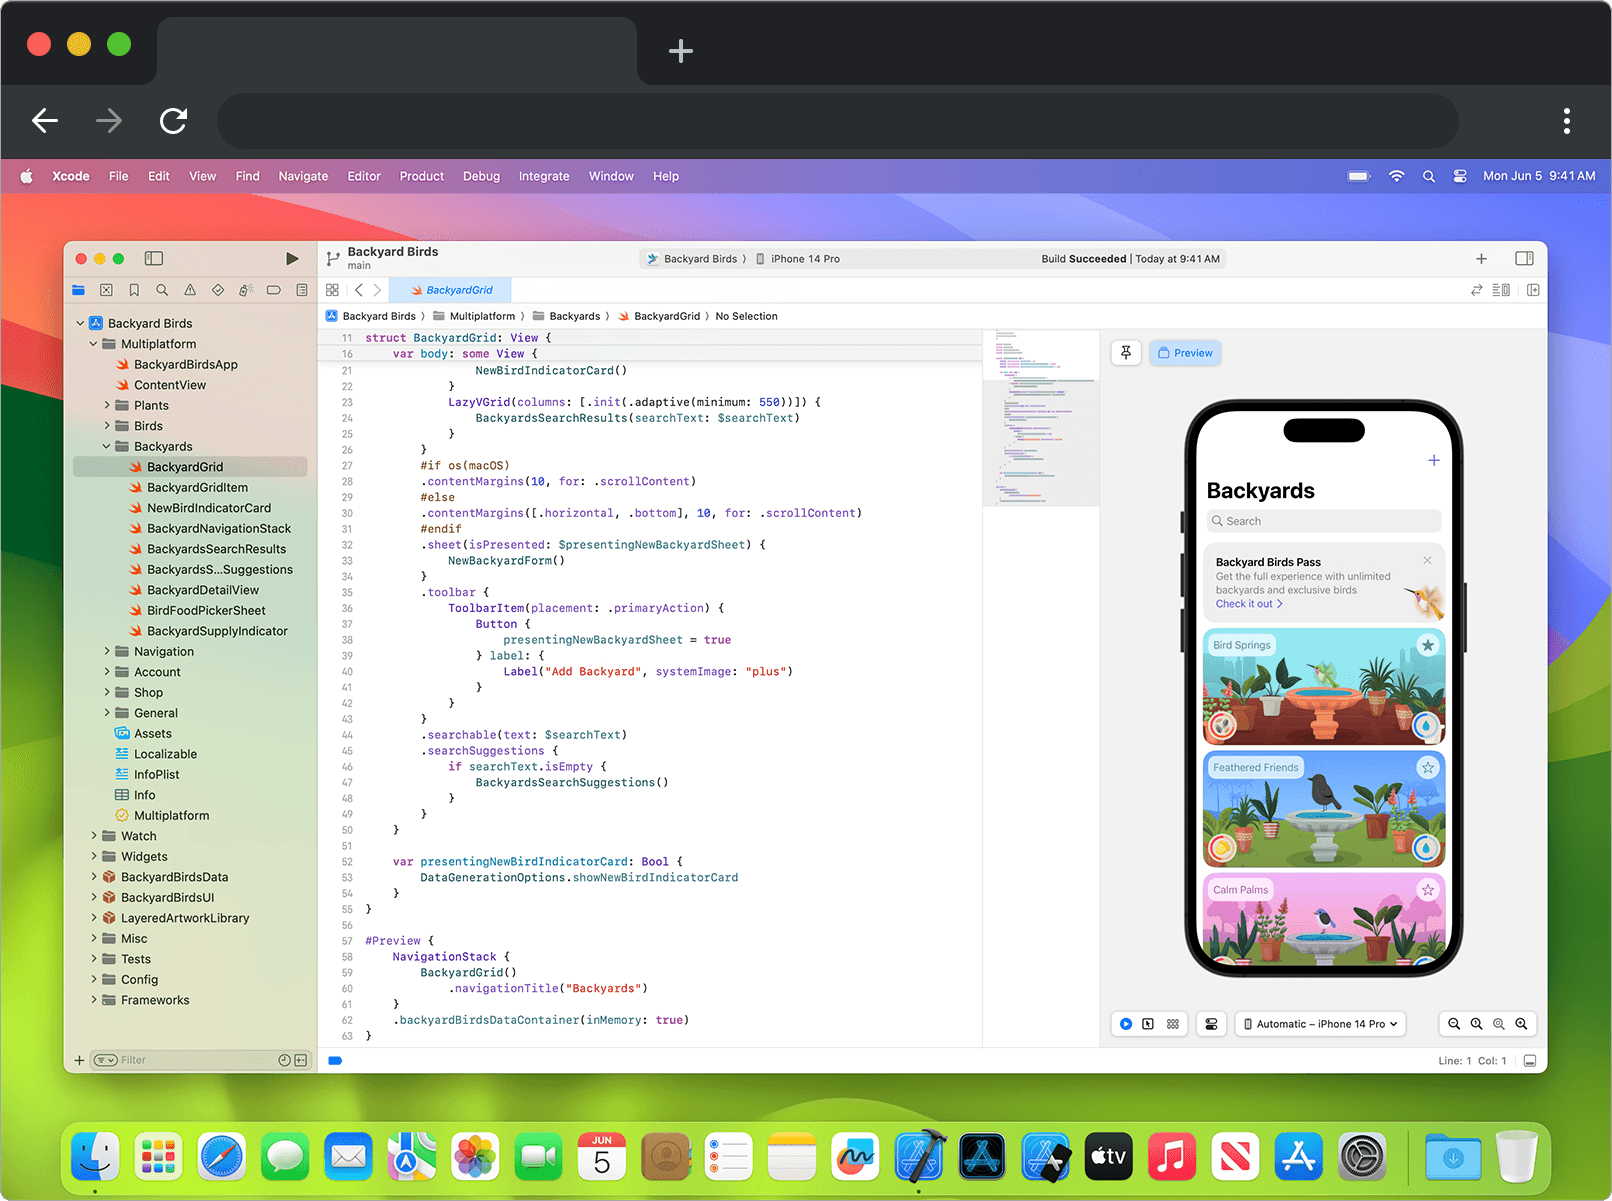
Task: Dismiss the Backyard Birds Pass card
Action: point(1427,560)
